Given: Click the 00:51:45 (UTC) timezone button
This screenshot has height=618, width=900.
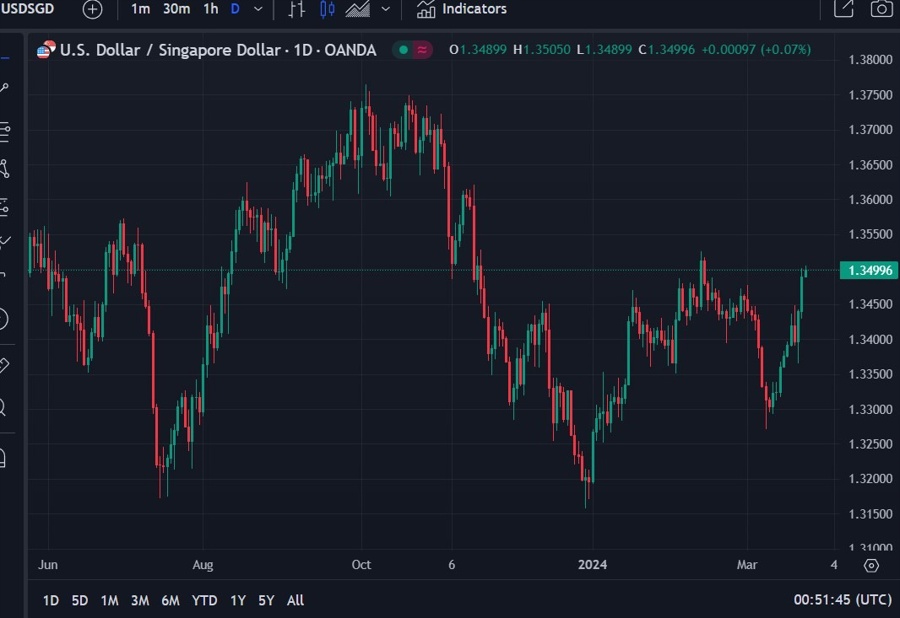Looking at the screenshot, I should pos(842,600).
